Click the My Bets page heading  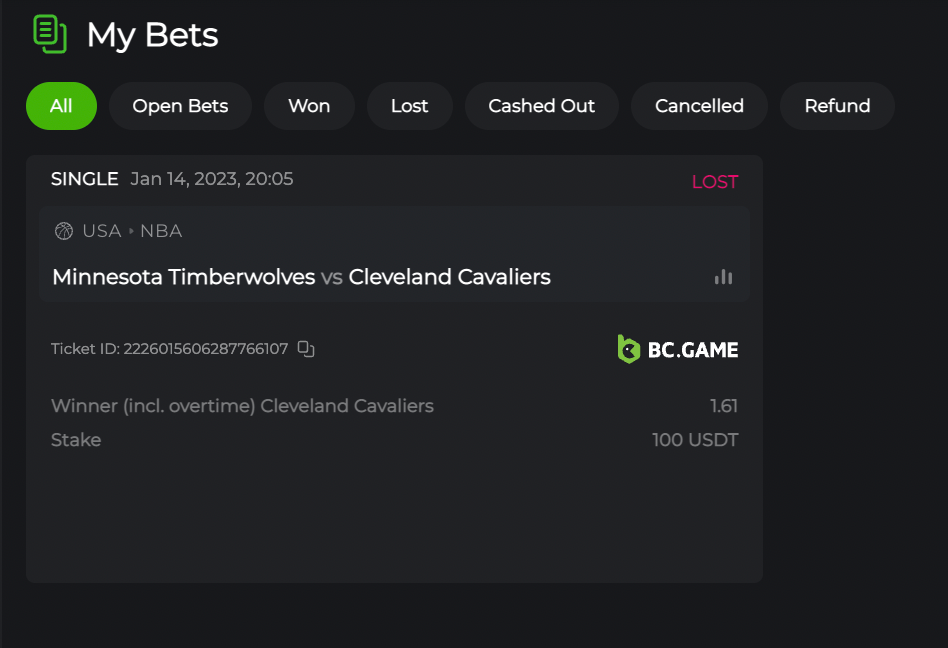pyautogui.click(x=152, y=35)
